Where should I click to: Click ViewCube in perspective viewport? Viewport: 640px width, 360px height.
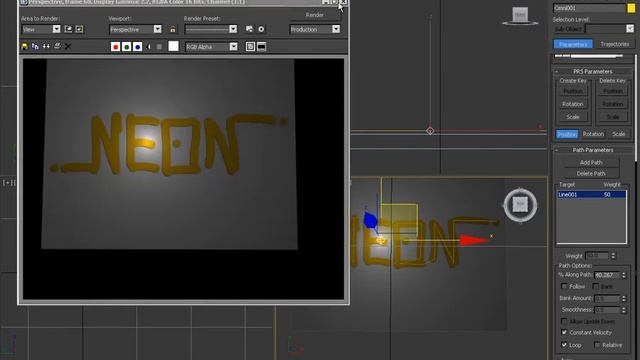(x=520, y=205)
